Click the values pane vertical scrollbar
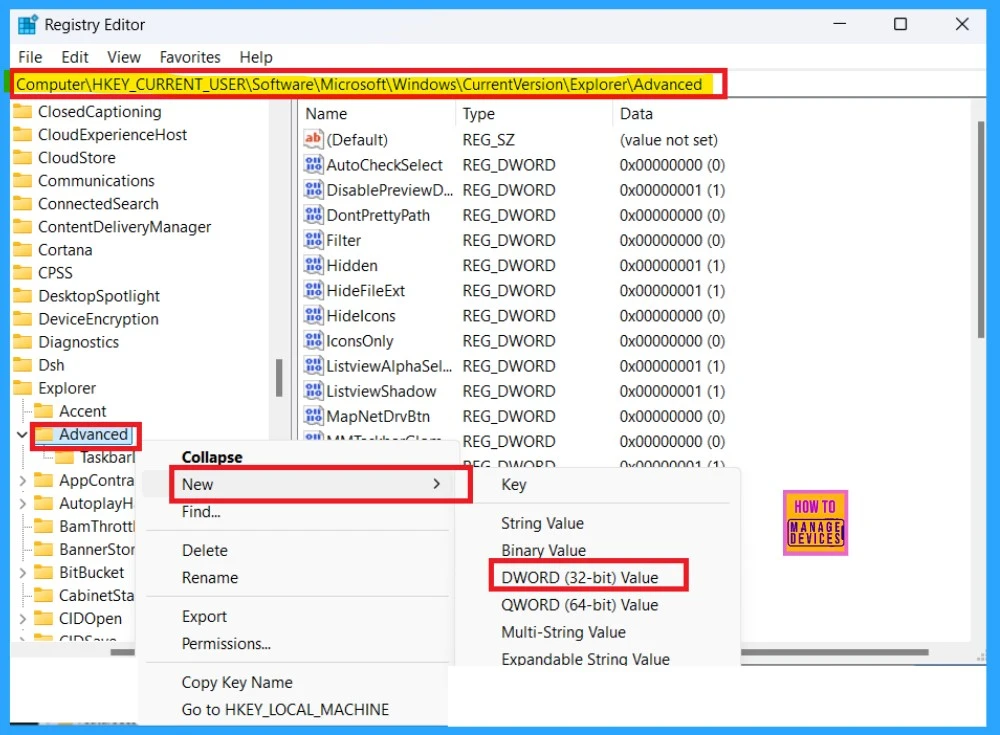Viewport: 1000px width, 735px height. [x=981, y=230]
